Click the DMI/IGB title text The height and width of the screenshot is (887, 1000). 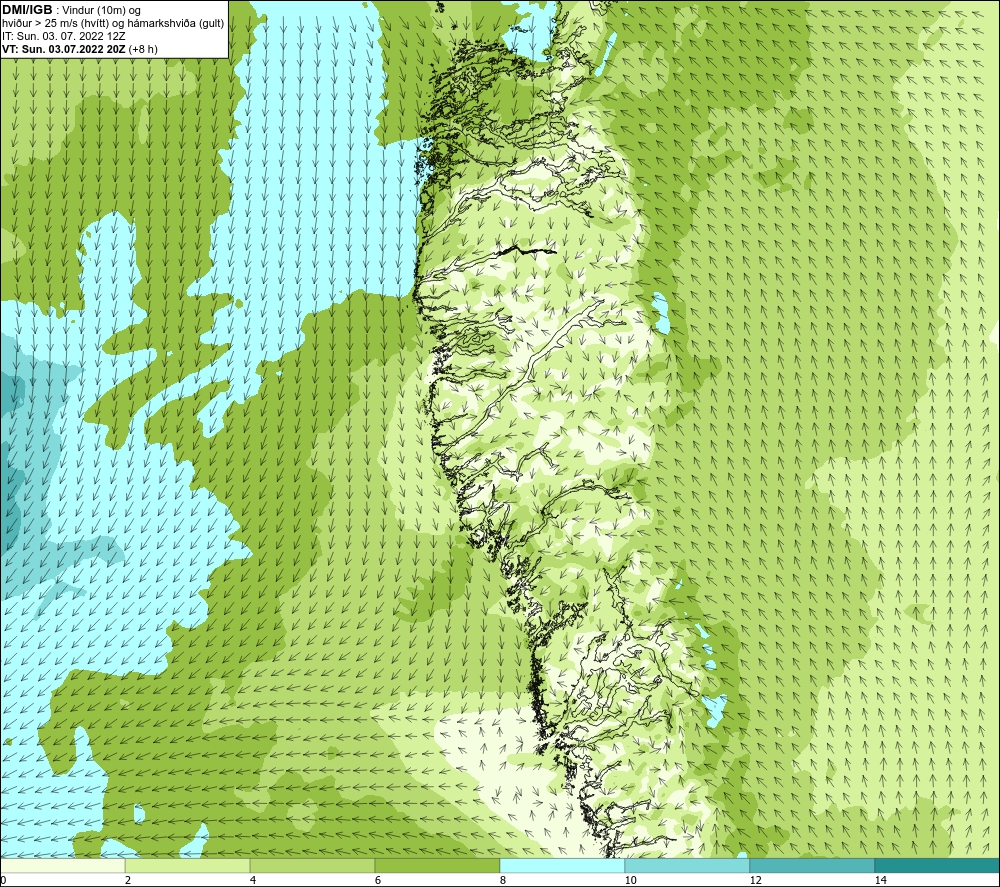click(x=27, y=10)
